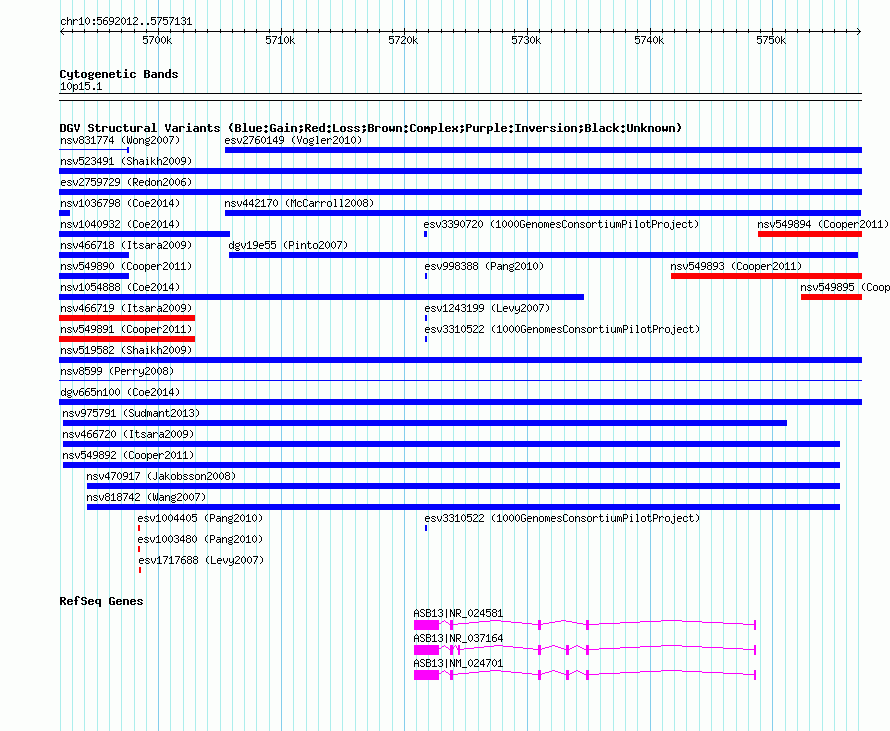Open variant nsv549891 (Cooper2011)
This screenshot has height=731, width=890.
127,339
